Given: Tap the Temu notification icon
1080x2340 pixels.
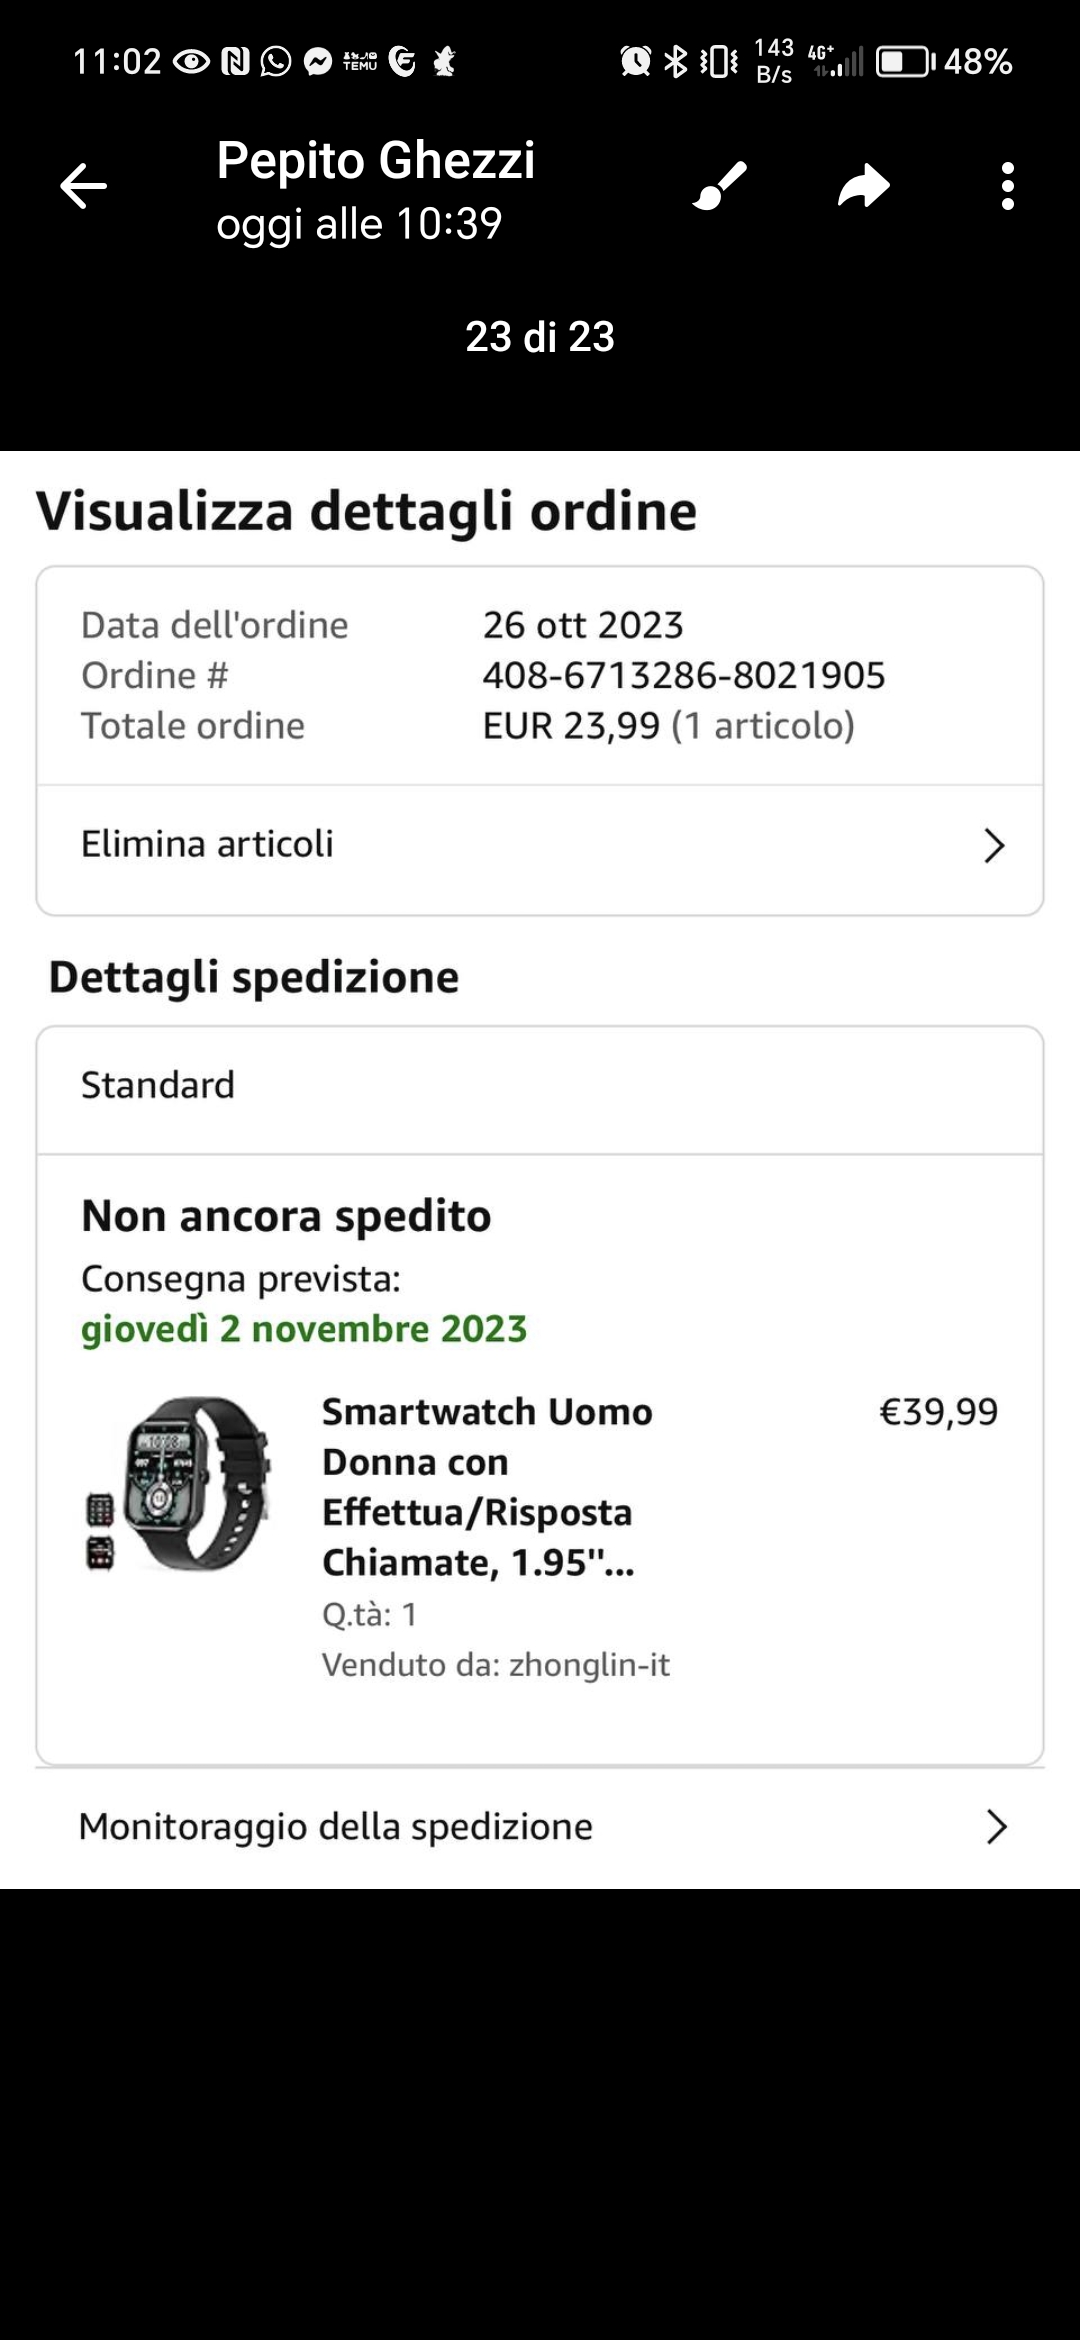Looking at the screenshot, I should click(x=360, y=62).
